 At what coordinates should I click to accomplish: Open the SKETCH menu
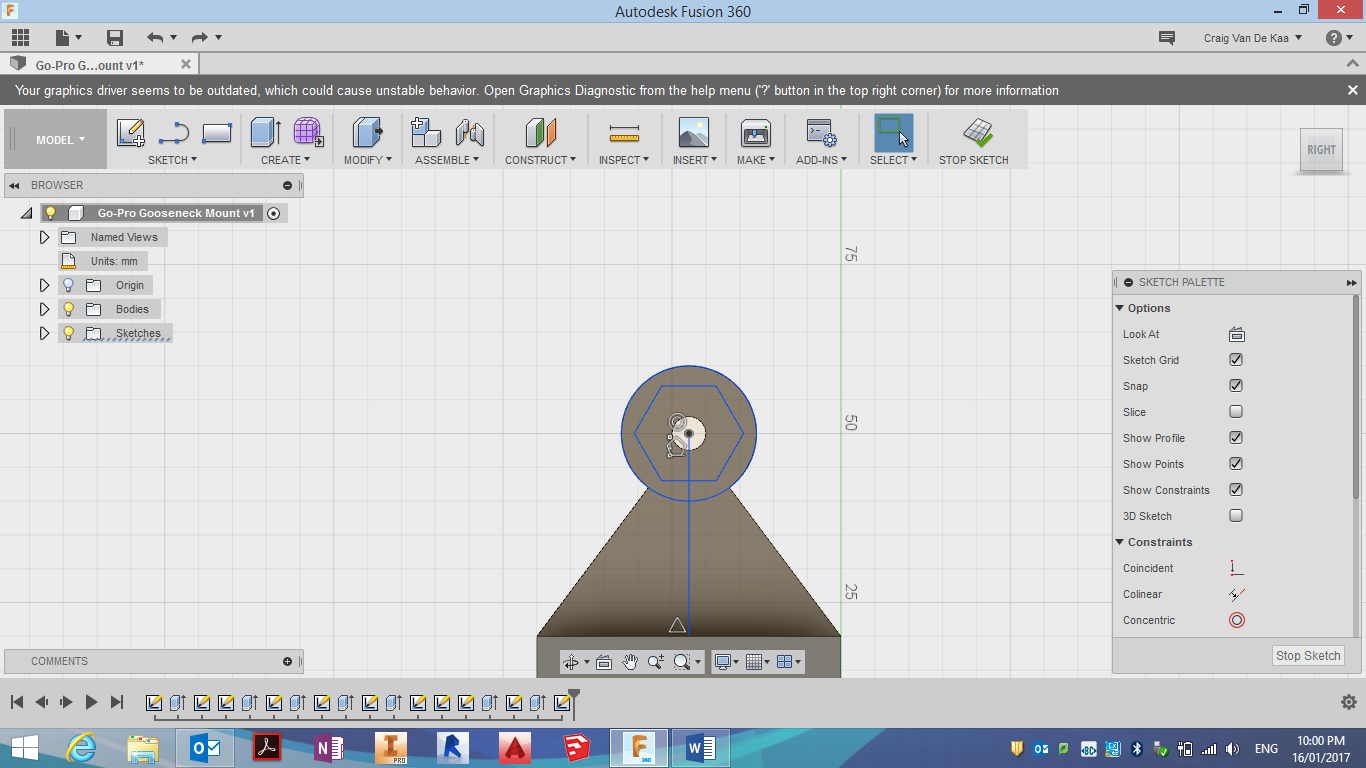[172, 160]
